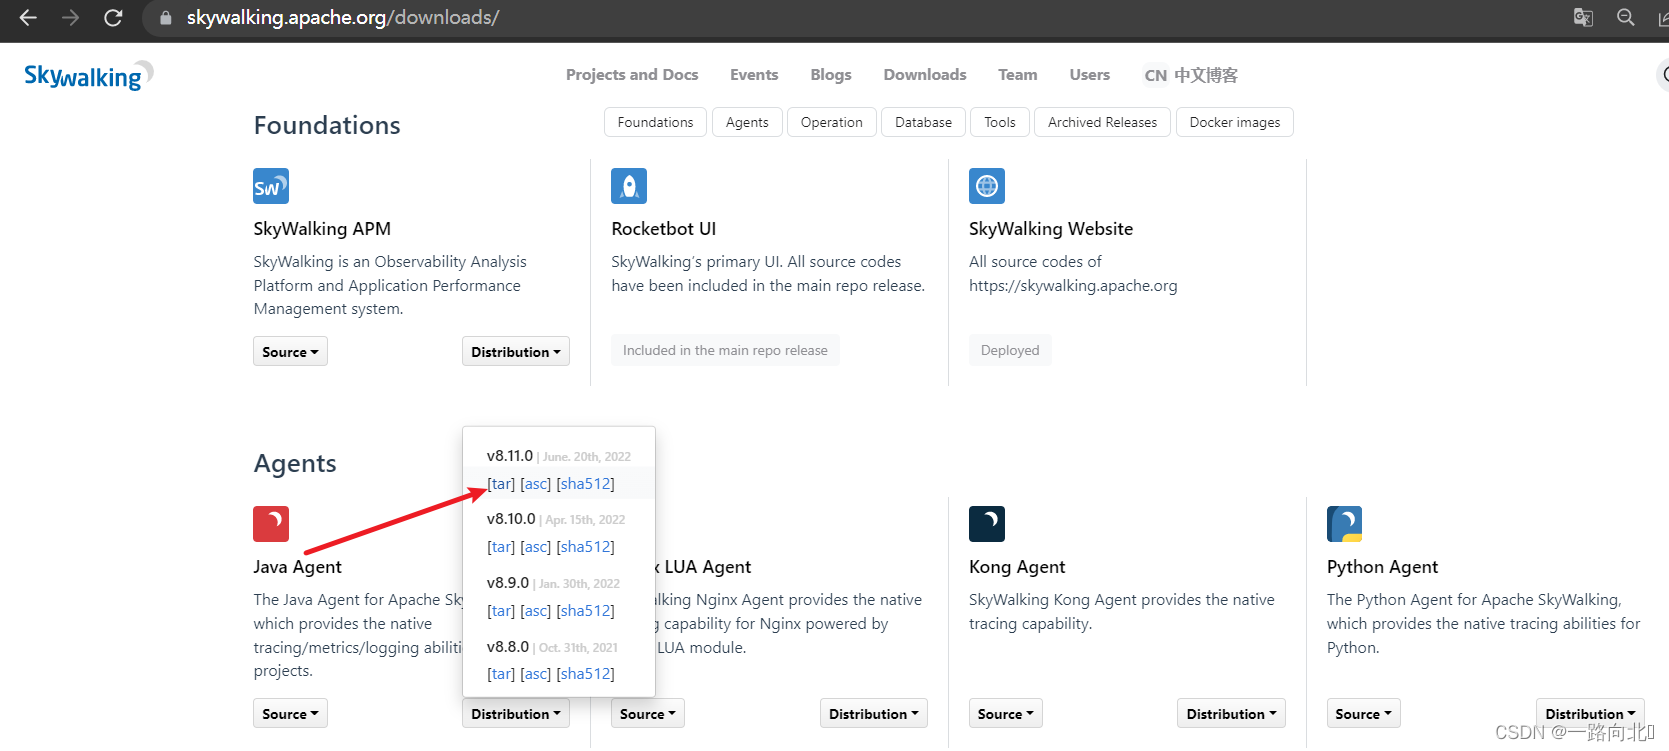
Task: Go back using the browser back arrow
Action: pos(28,17)
